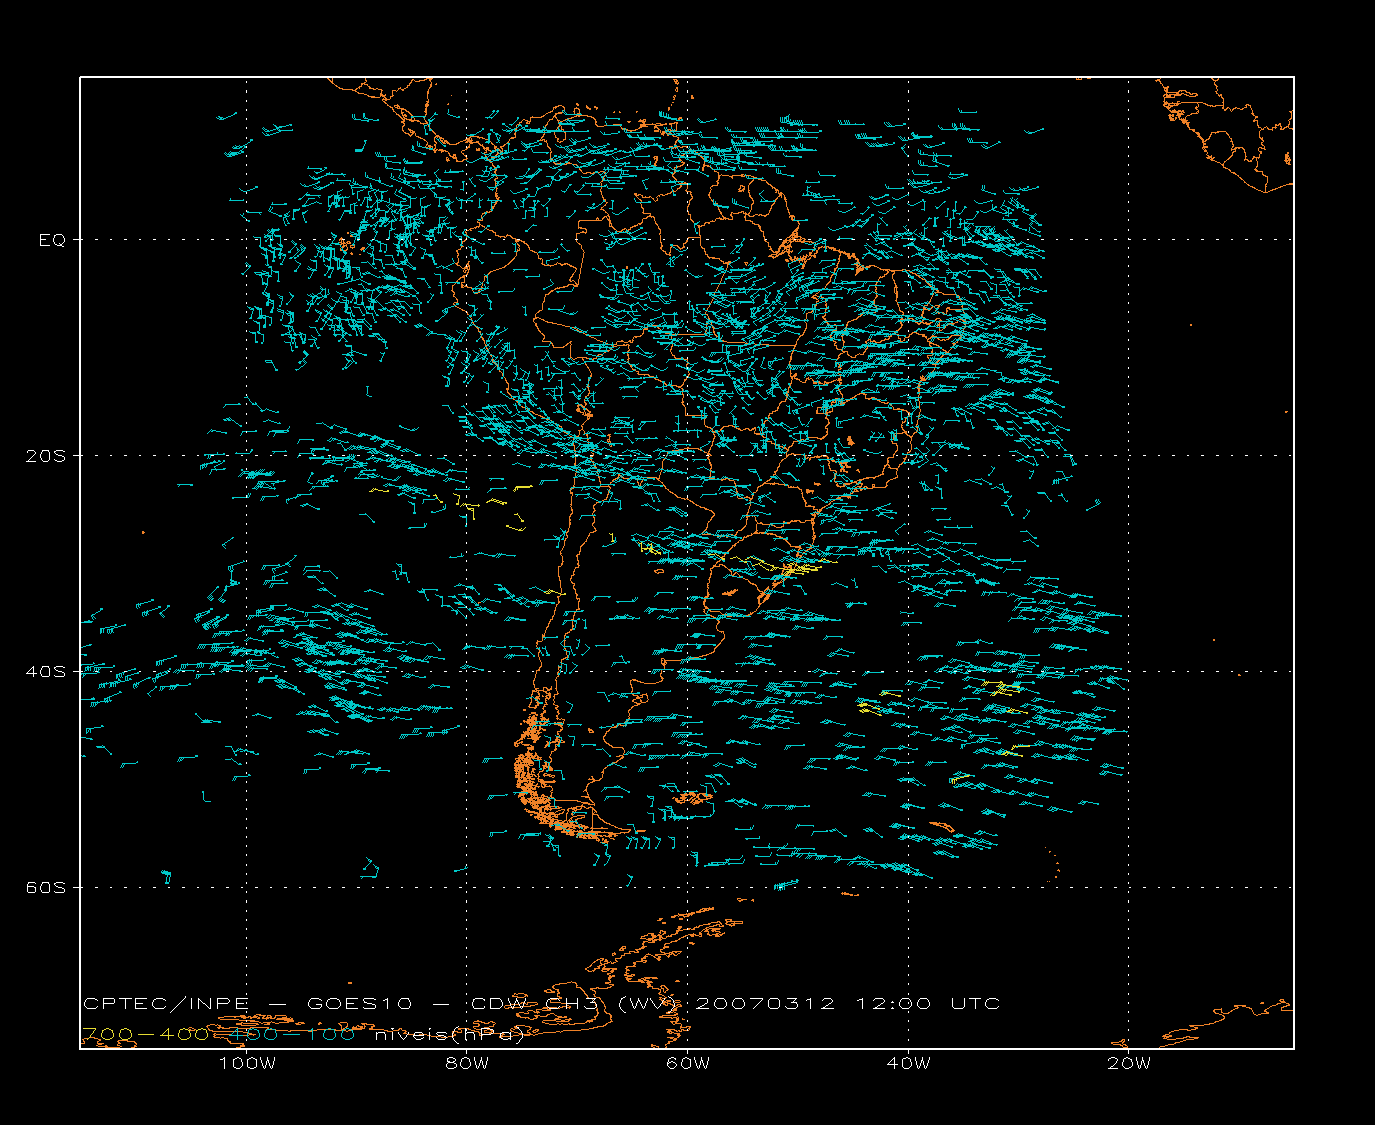The height and width of the screenshot is (1125, 1375).
Task: Click the niveis(hPa) legend label
Action: 449,1034
